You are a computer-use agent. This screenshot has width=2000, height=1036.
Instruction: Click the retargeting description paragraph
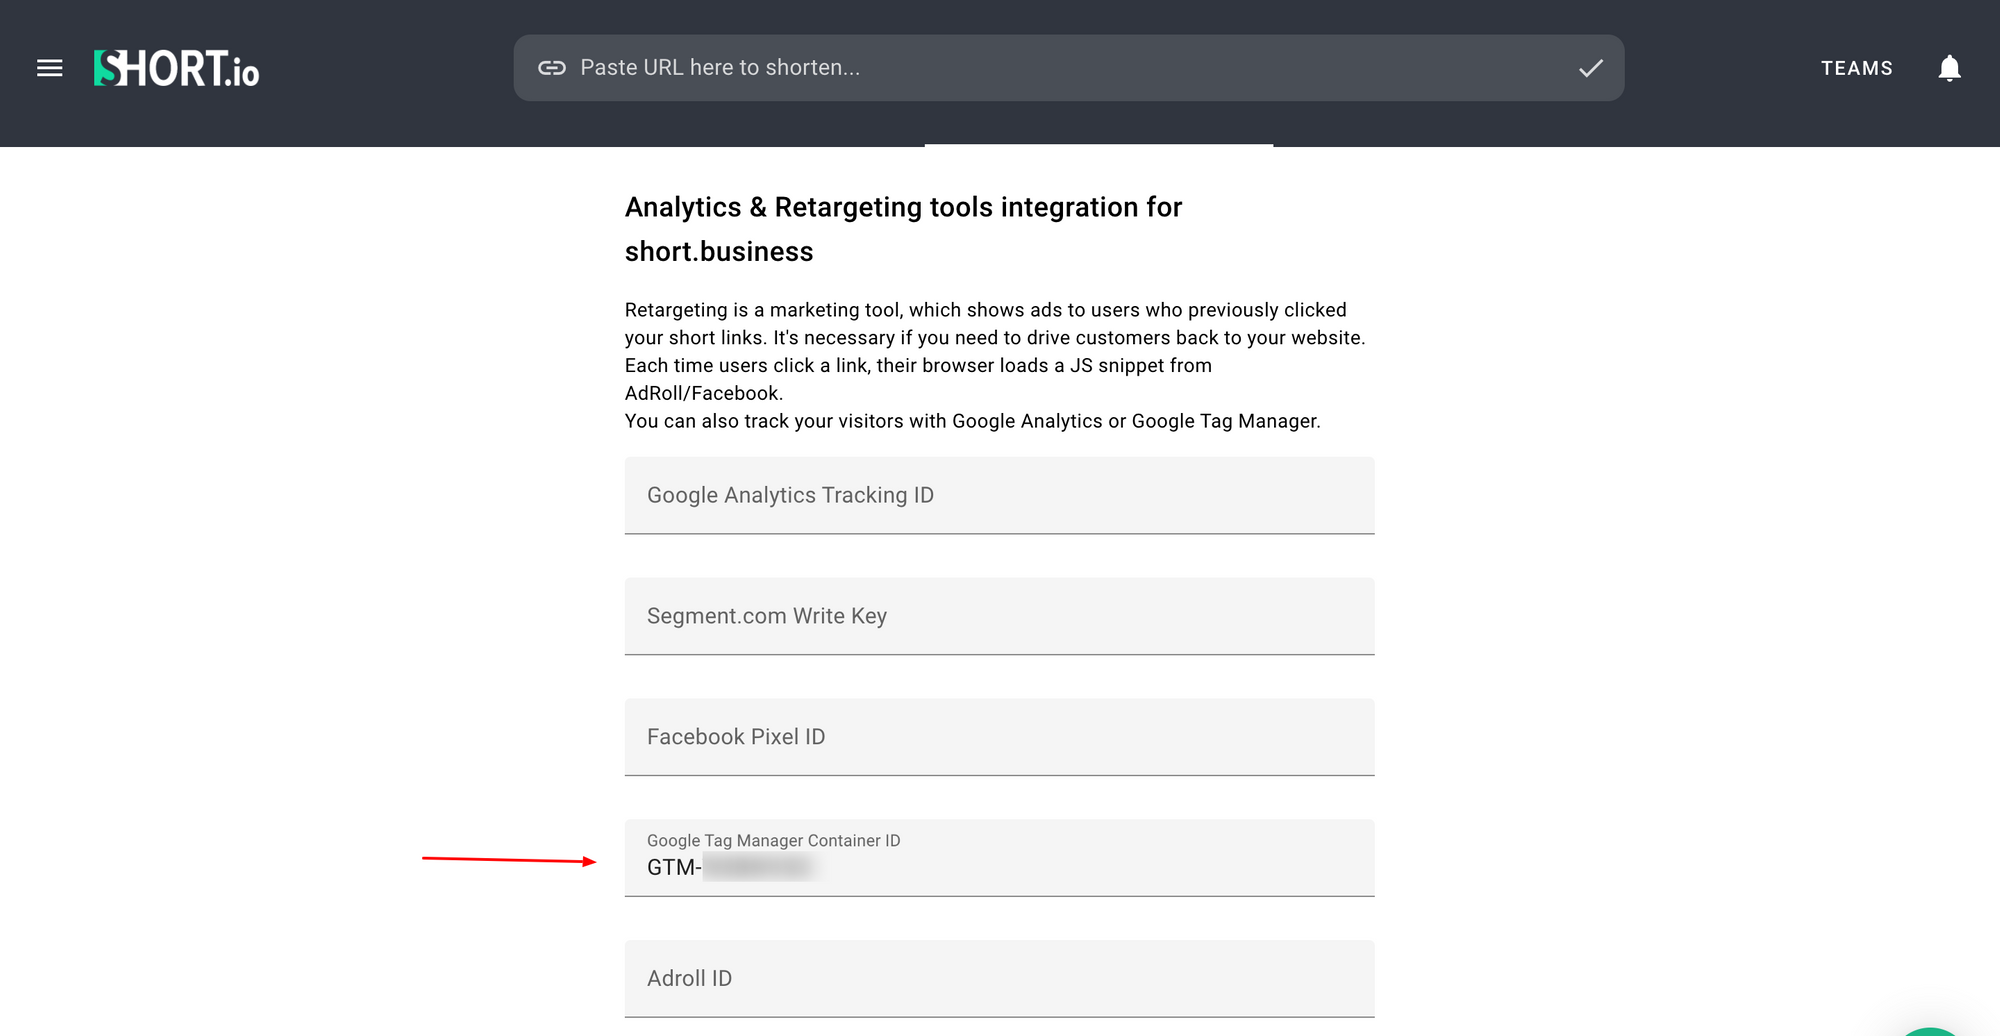(994, 337)
